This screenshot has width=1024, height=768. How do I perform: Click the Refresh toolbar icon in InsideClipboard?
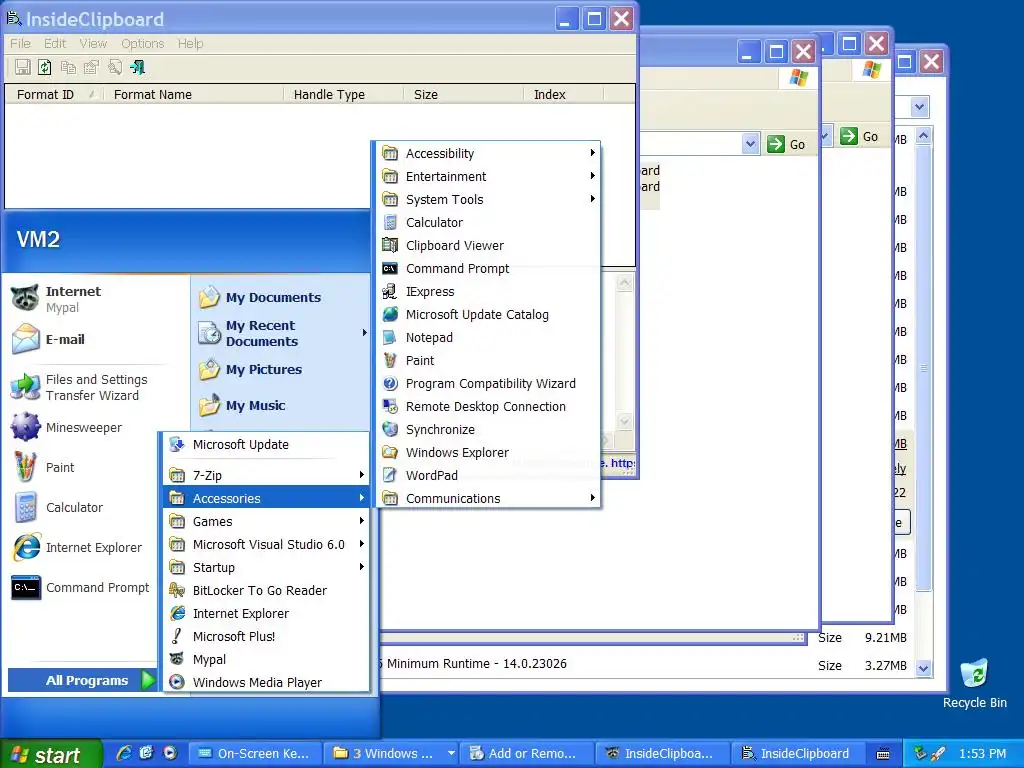45,67
